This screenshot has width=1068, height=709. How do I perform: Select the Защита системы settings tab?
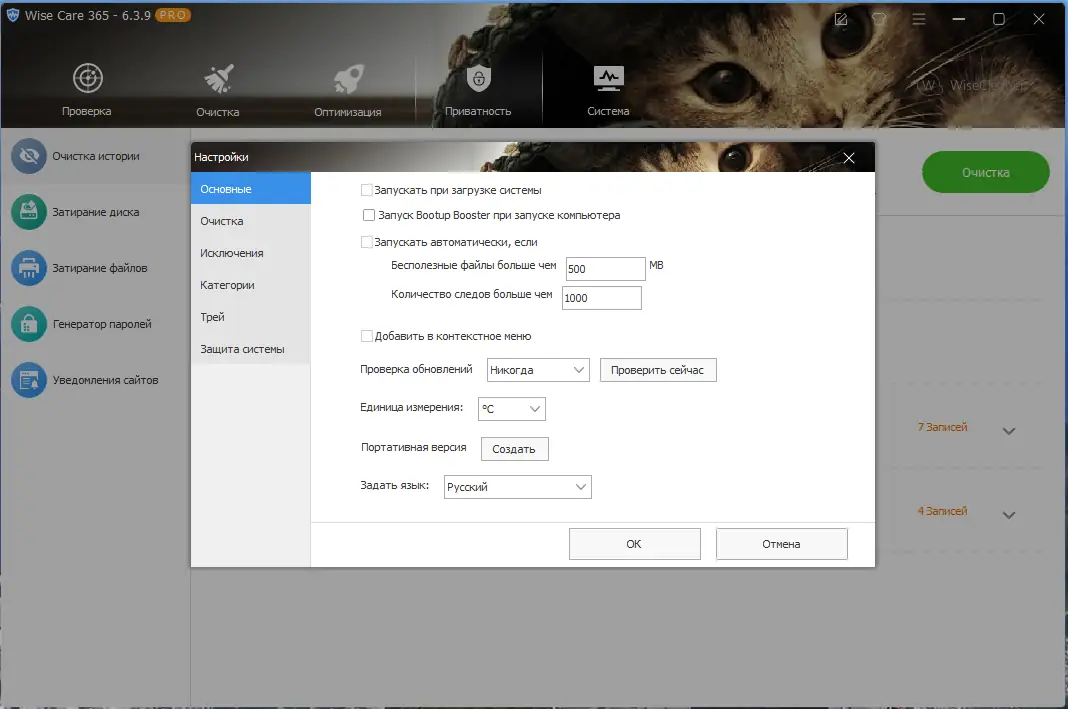point(251,349)
